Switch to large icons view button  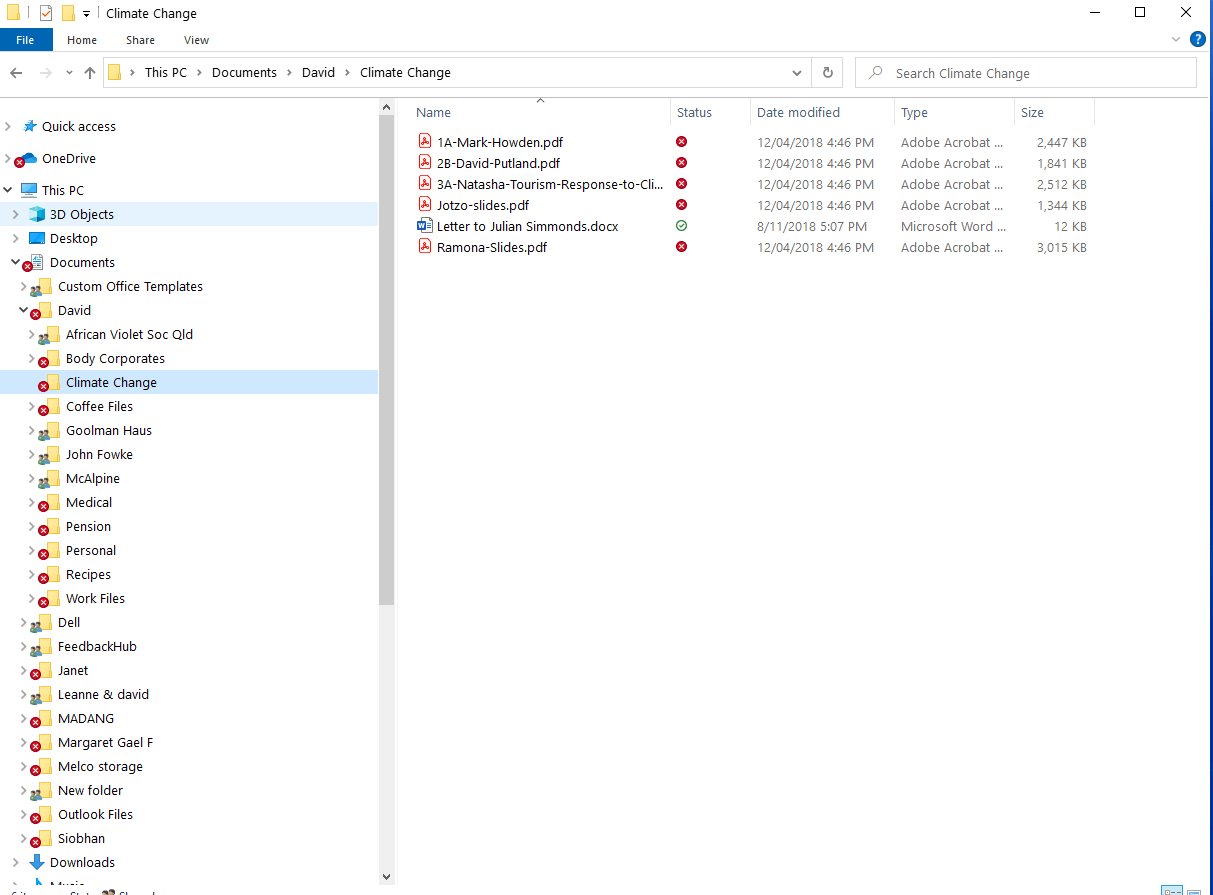(1194, 890)
